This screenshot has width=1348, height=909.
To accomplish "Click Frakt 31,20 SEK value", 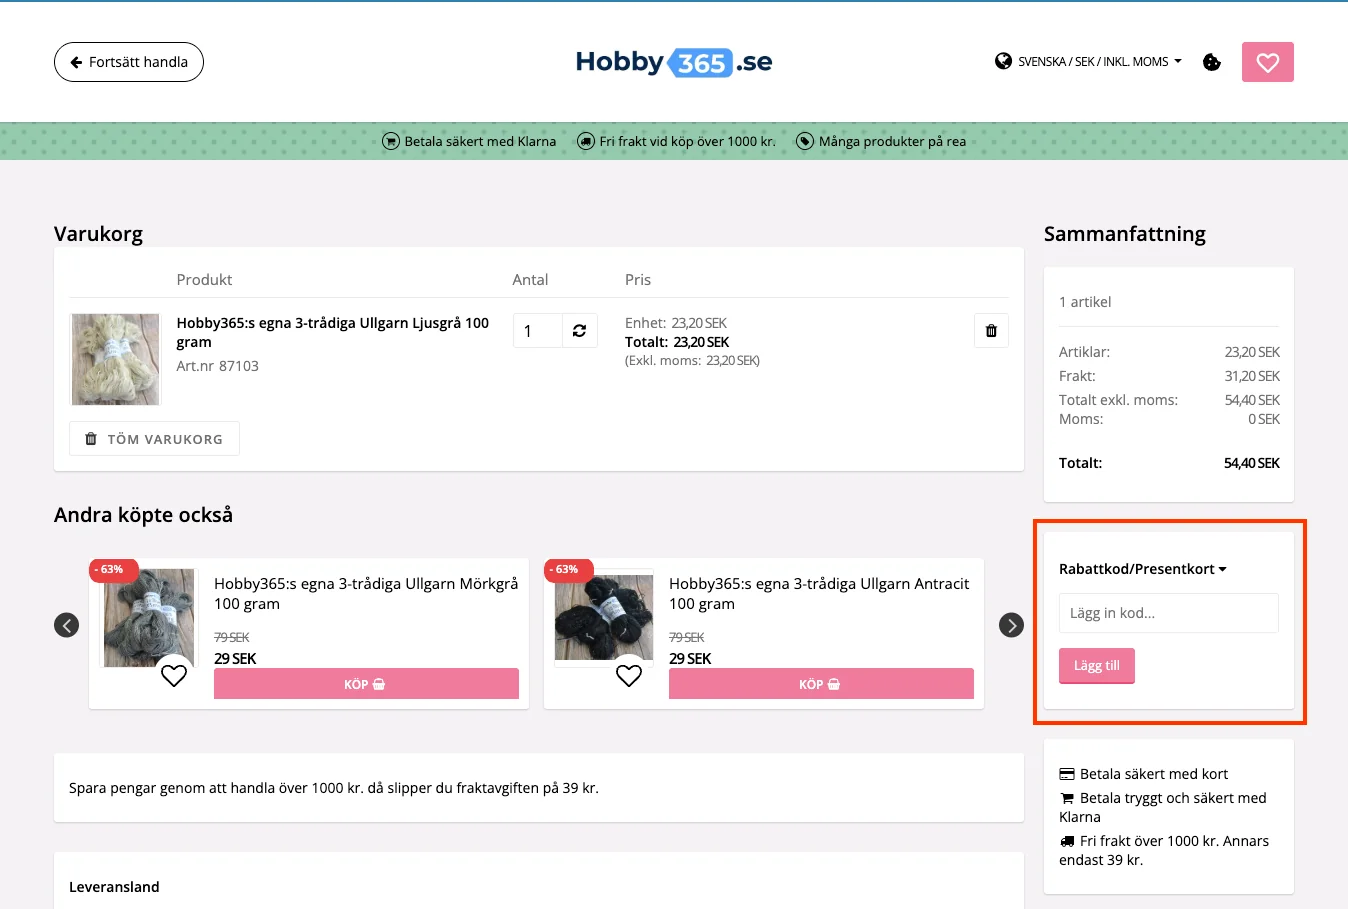I will (1252, 376).
